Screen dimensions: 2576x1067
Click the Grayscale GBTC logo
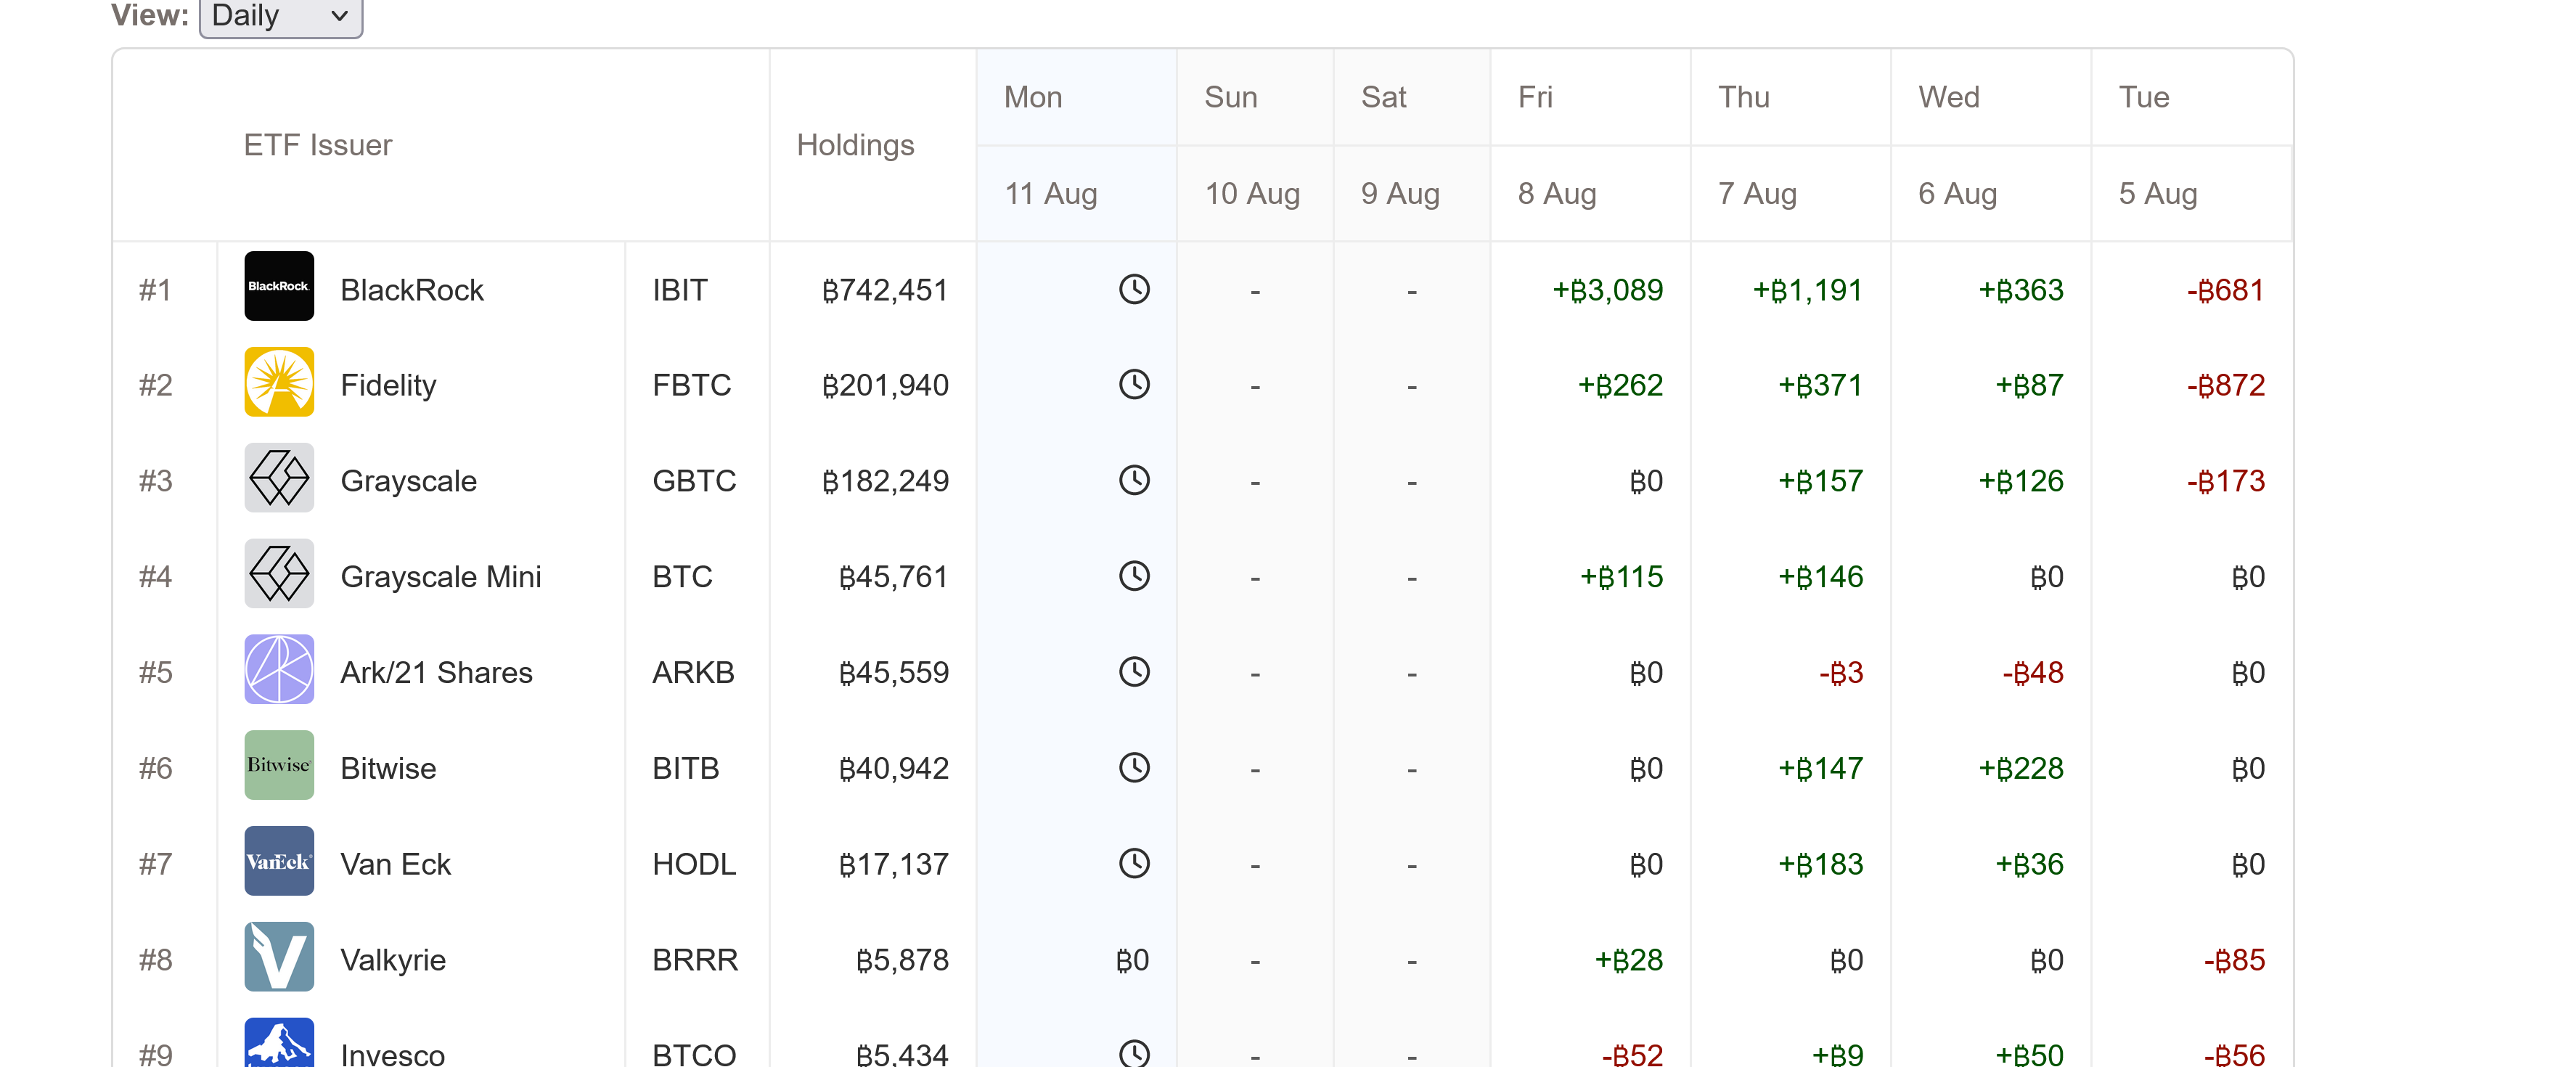click(x=279, y=479)
